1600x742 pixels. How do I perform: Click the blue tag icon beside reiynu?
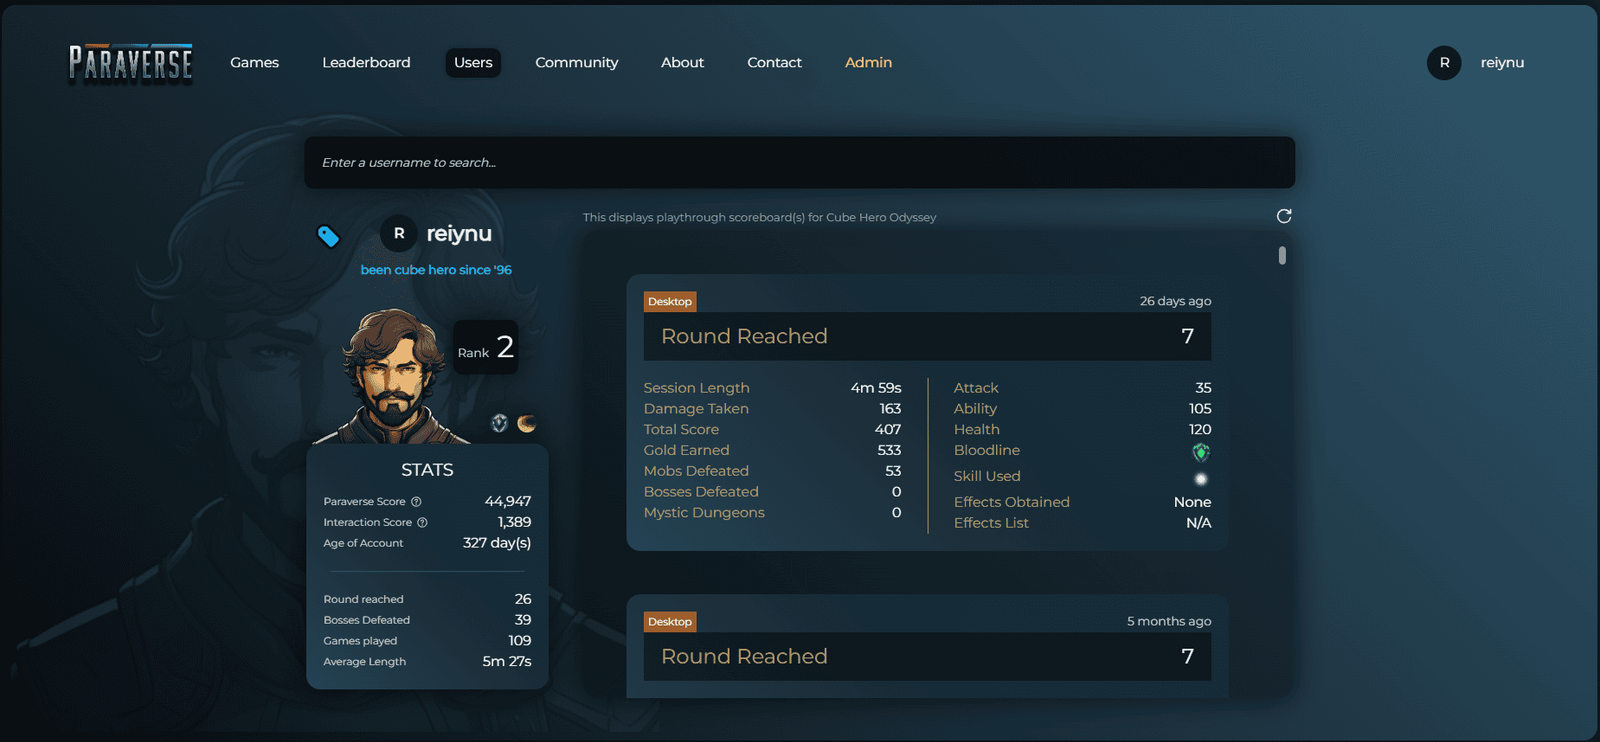pyautogui.click(x=328, y=236)
